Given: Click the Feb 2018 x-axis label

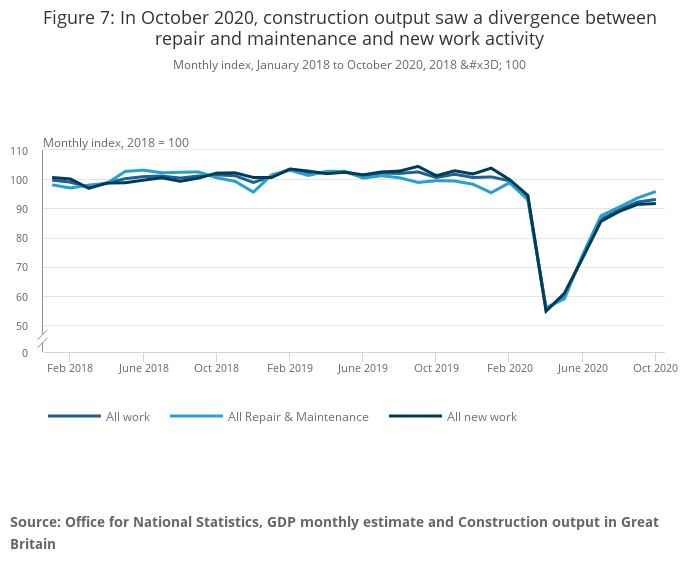Looking at the screenshot, I should (70, 368).
